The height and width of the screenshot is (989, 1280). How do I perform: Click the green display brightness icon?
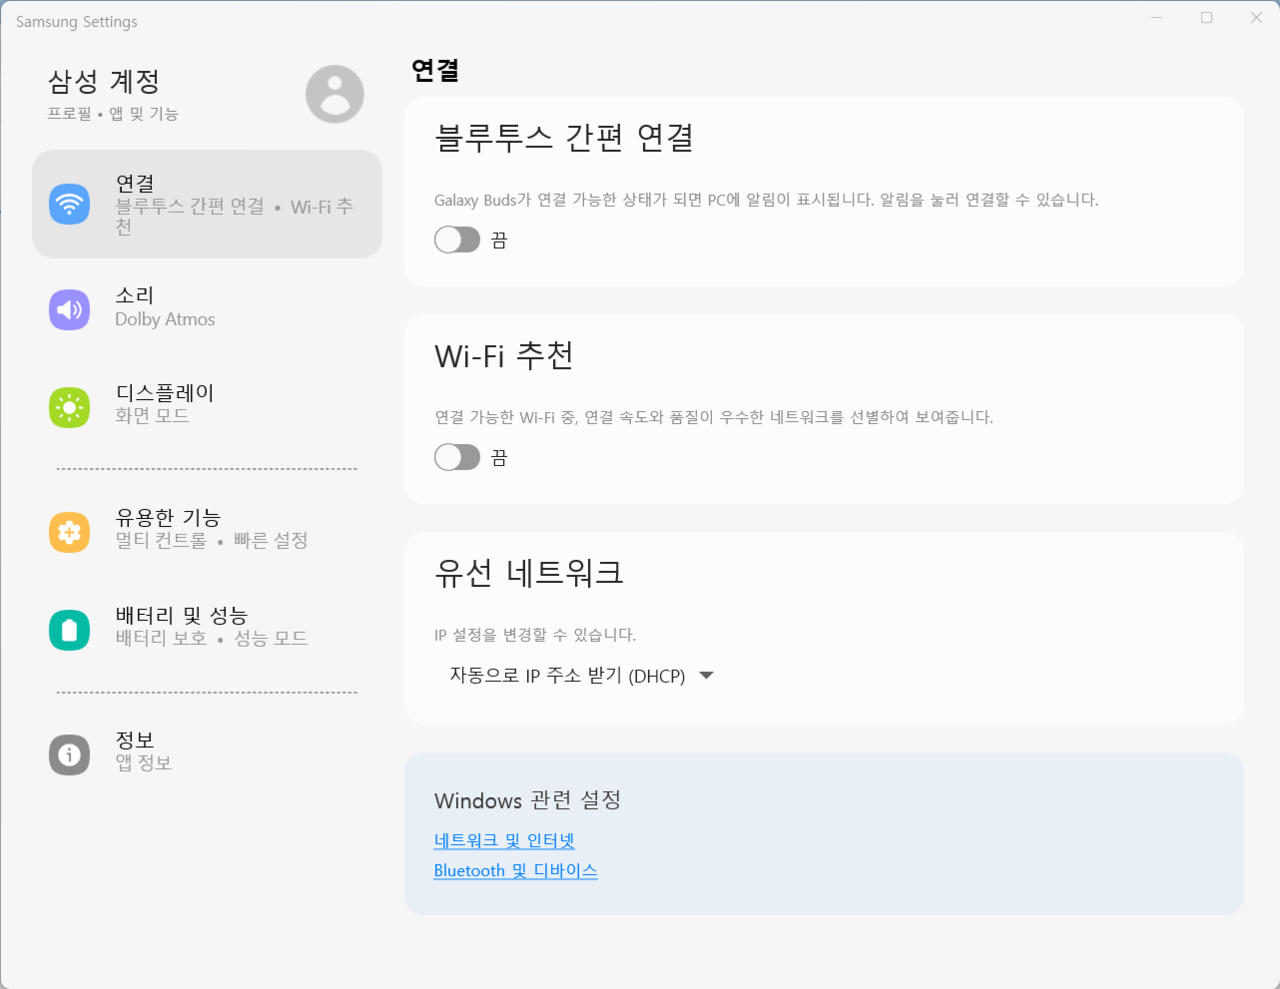tap(69, 407)
